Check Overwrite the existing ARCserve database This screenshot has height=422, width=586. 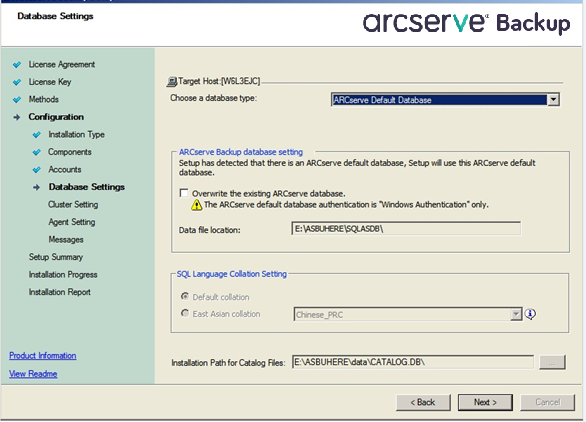(183, 193)
